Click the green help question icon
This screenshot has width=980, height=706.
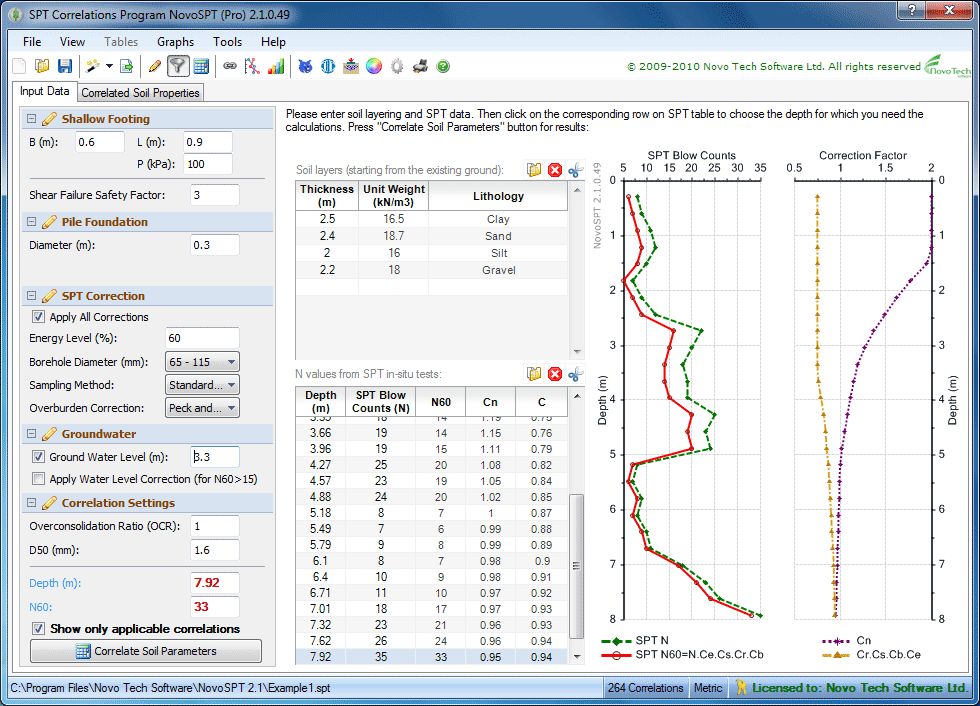(x=443, y=66)
